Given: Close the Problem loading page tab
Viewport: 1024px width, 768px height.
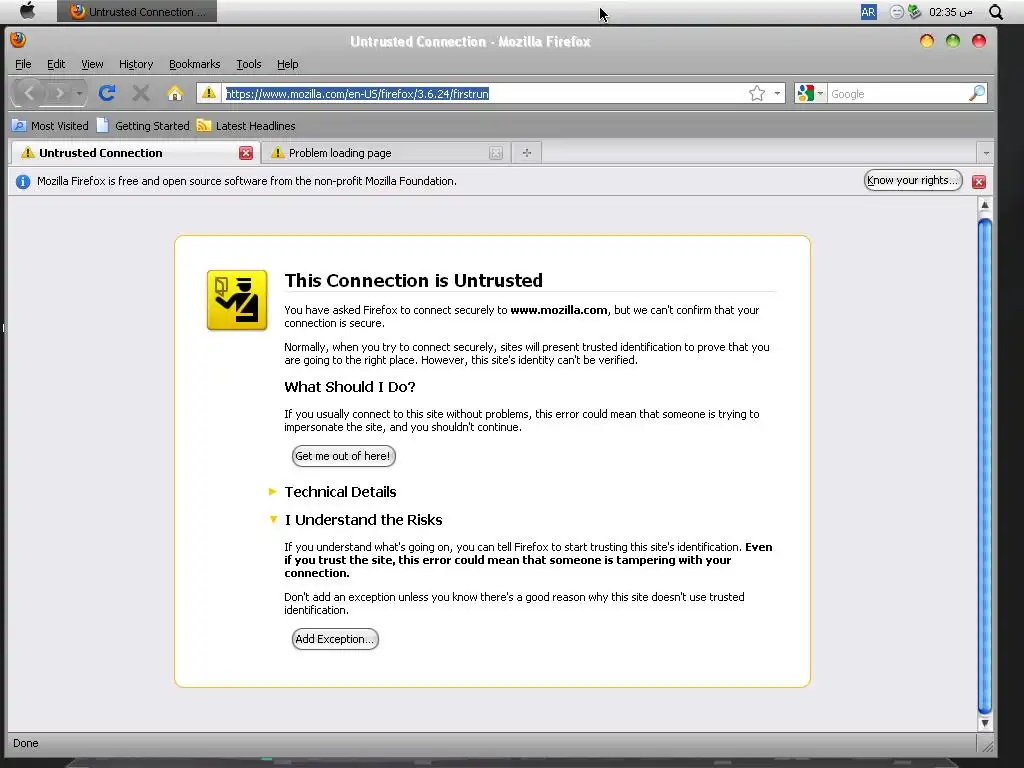Looking at the screenshot, I should pos(496,153).
